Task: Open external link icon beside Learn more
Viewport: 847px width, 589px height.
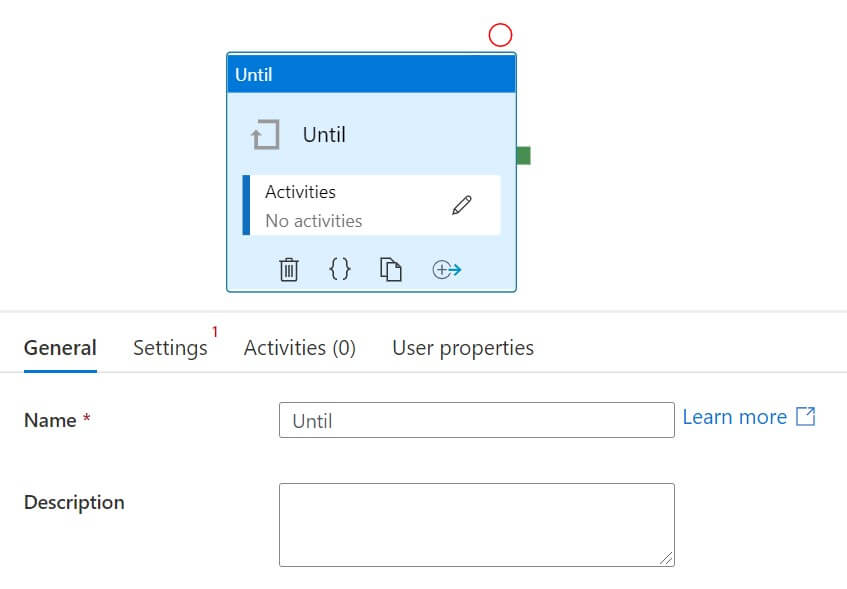Action: pos(805,417)
